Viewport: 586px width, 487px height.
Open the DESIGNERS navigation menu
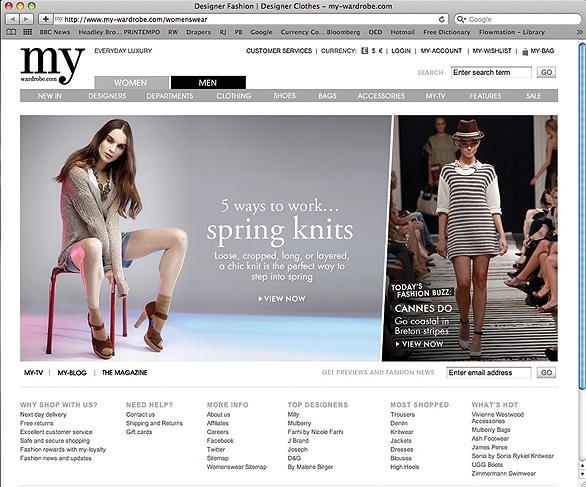(107, 96)
